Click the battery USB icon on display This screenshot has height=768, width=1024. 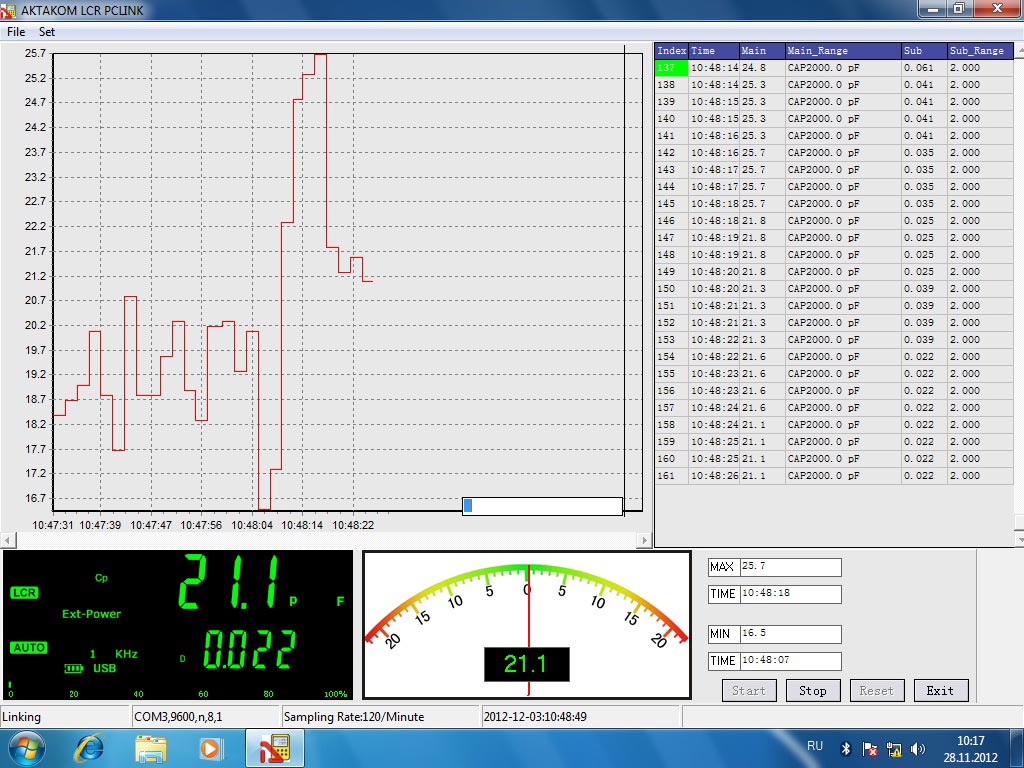pyautogui.click(x=74, y=668)
